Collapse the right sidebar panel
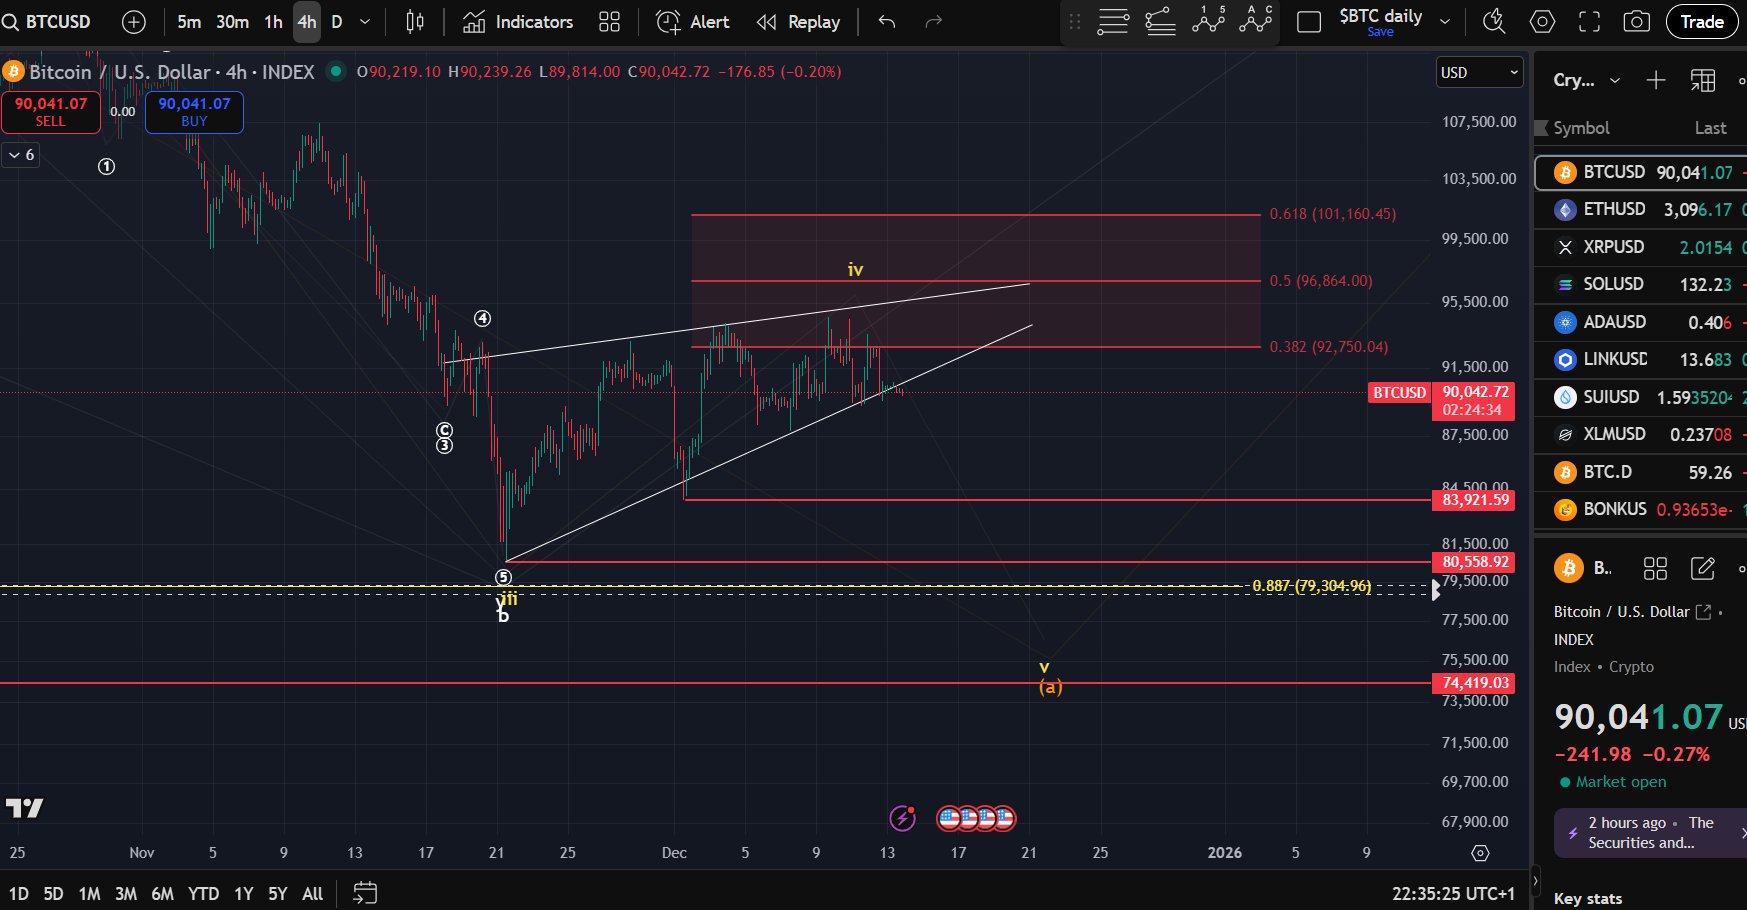Viewport: 1747px width, 910px height. click(x=1538, y=882)
